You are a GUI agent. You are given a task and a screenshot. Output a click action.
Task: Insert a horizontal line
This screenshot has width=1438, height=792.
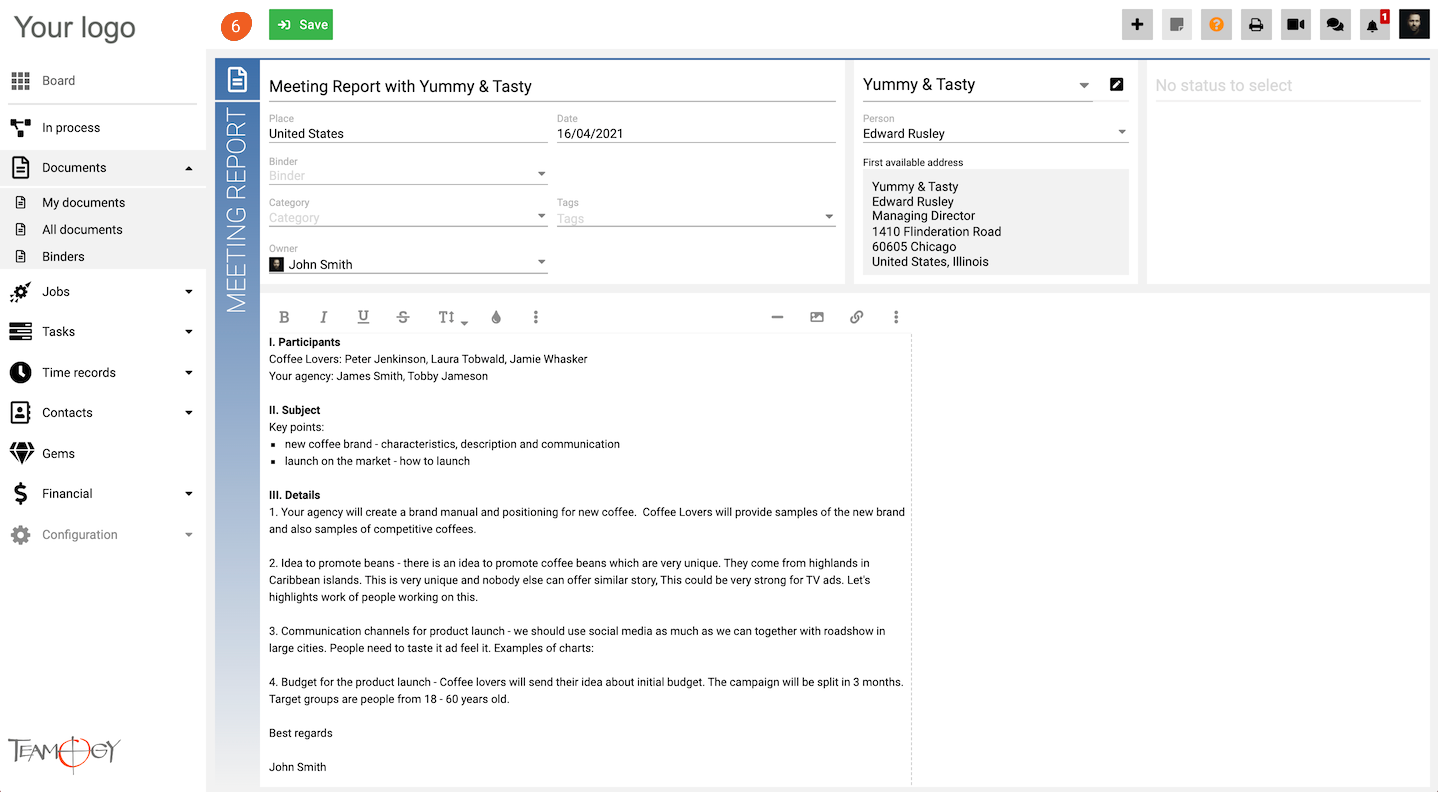777,317
